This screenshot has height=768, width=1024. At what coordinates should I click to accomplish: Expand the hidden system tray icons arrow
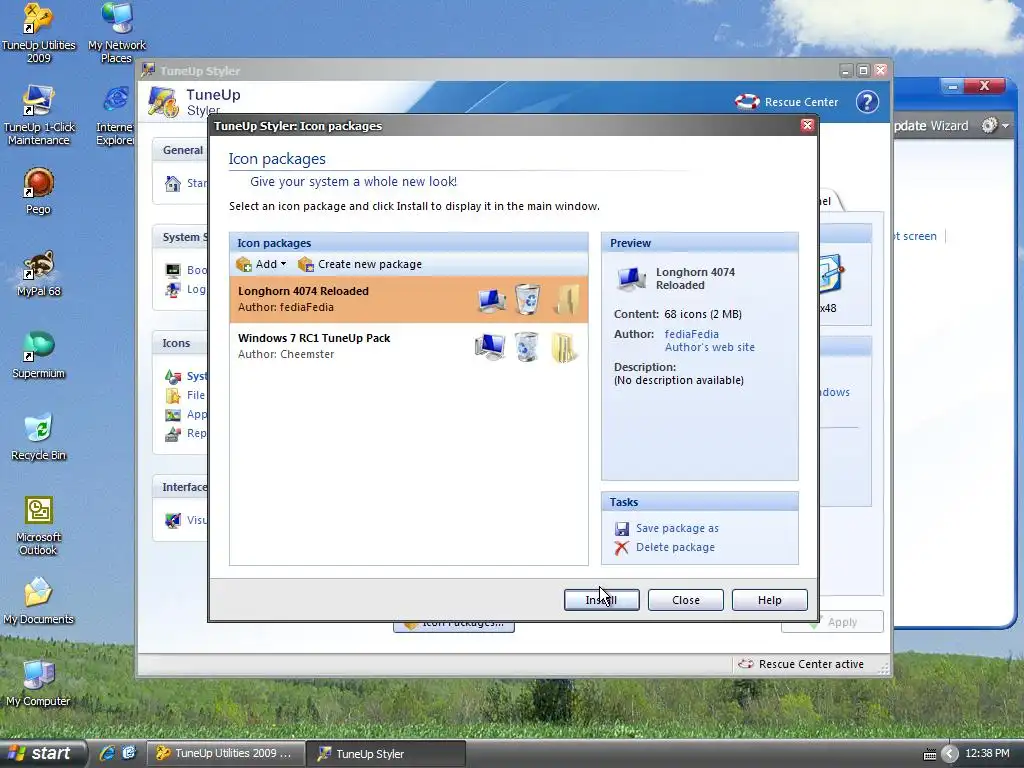950,754
